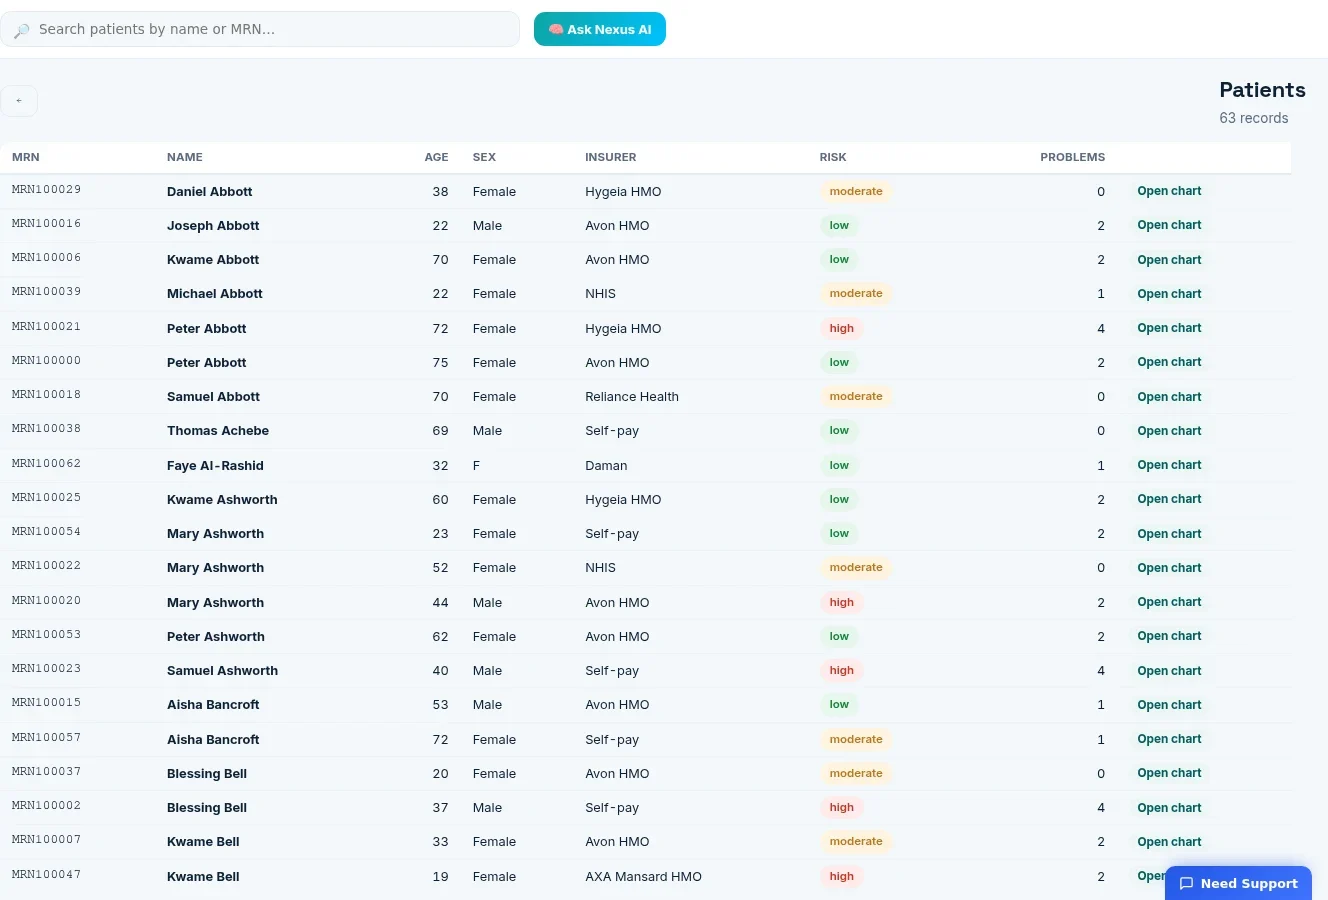This screenshot has height=900, width=1328.
Task: Focus the patient search field
Action: [260, 29]
